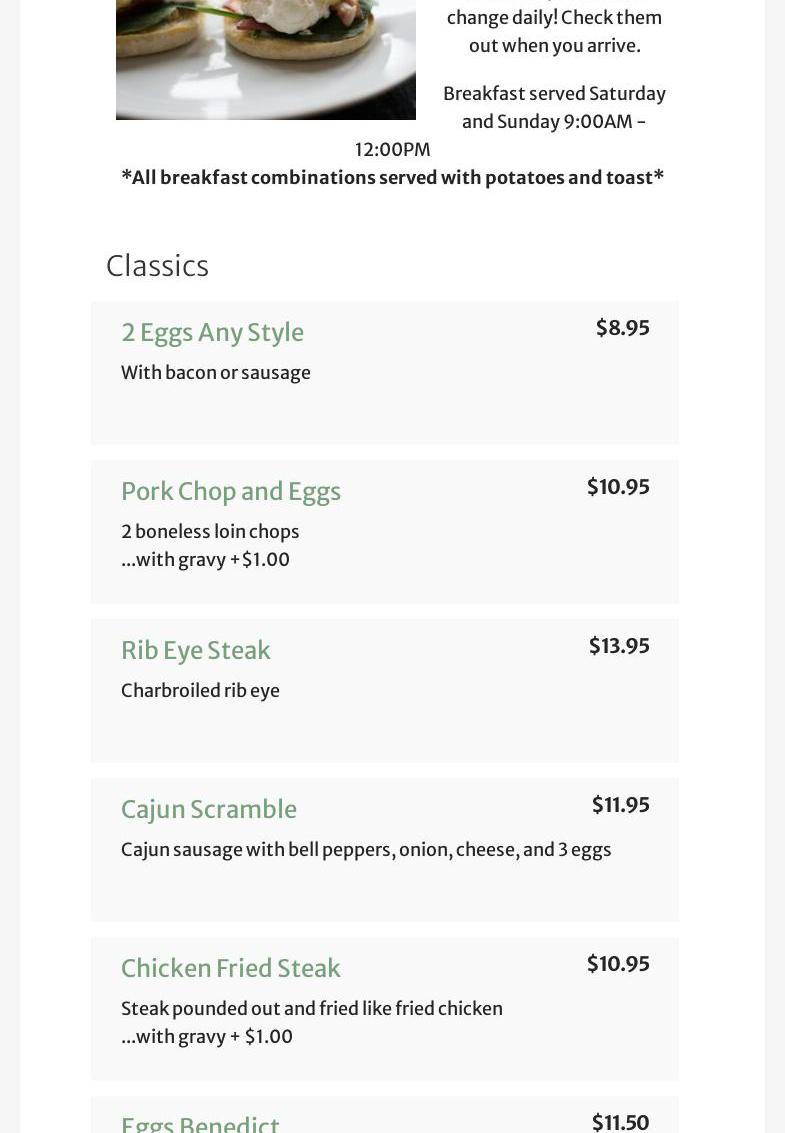The image size is (785, 1133).
Task: Click the 'All breakfast combinations served' notice
Action: 392,177
